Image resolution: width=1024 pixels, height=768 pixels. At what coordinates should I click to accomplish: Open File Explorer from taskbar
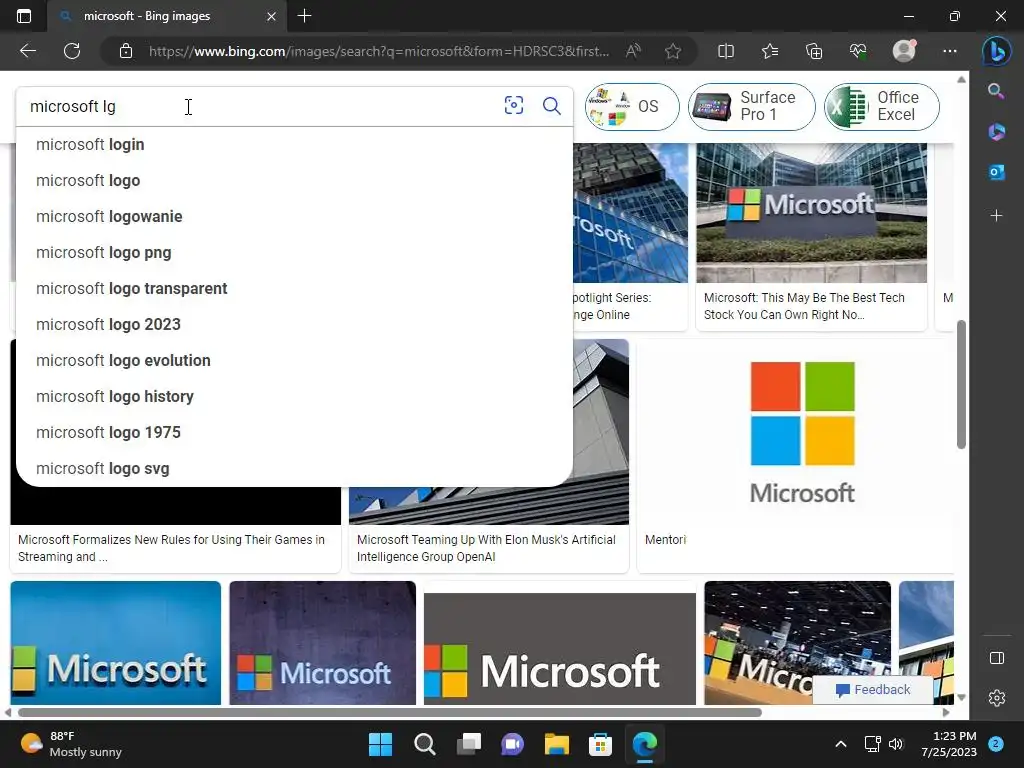click(x=556, y=744)
